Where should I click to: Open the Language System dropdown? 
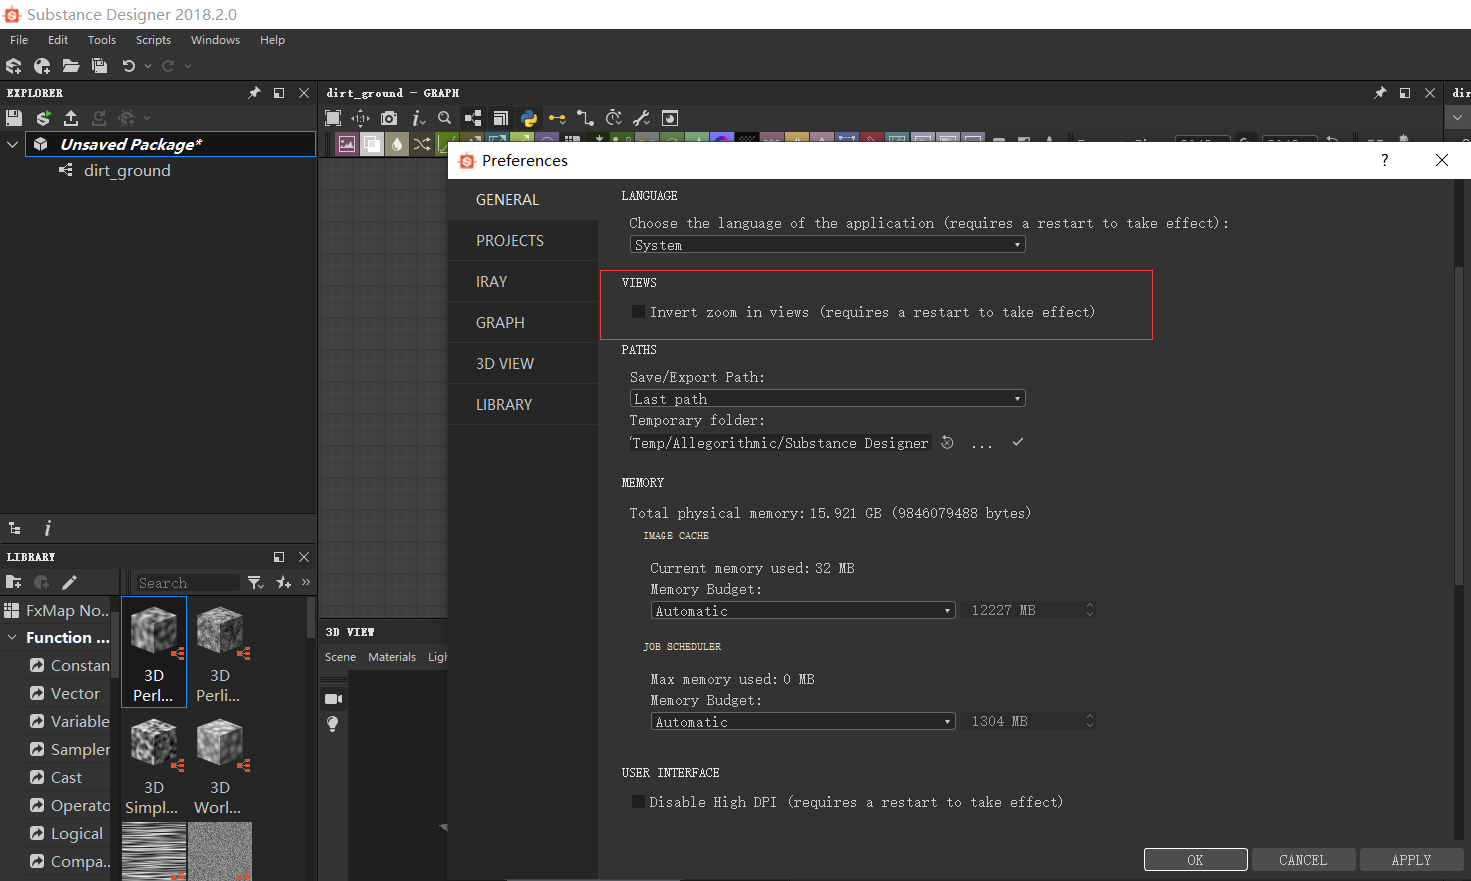(x=828, y=245)
